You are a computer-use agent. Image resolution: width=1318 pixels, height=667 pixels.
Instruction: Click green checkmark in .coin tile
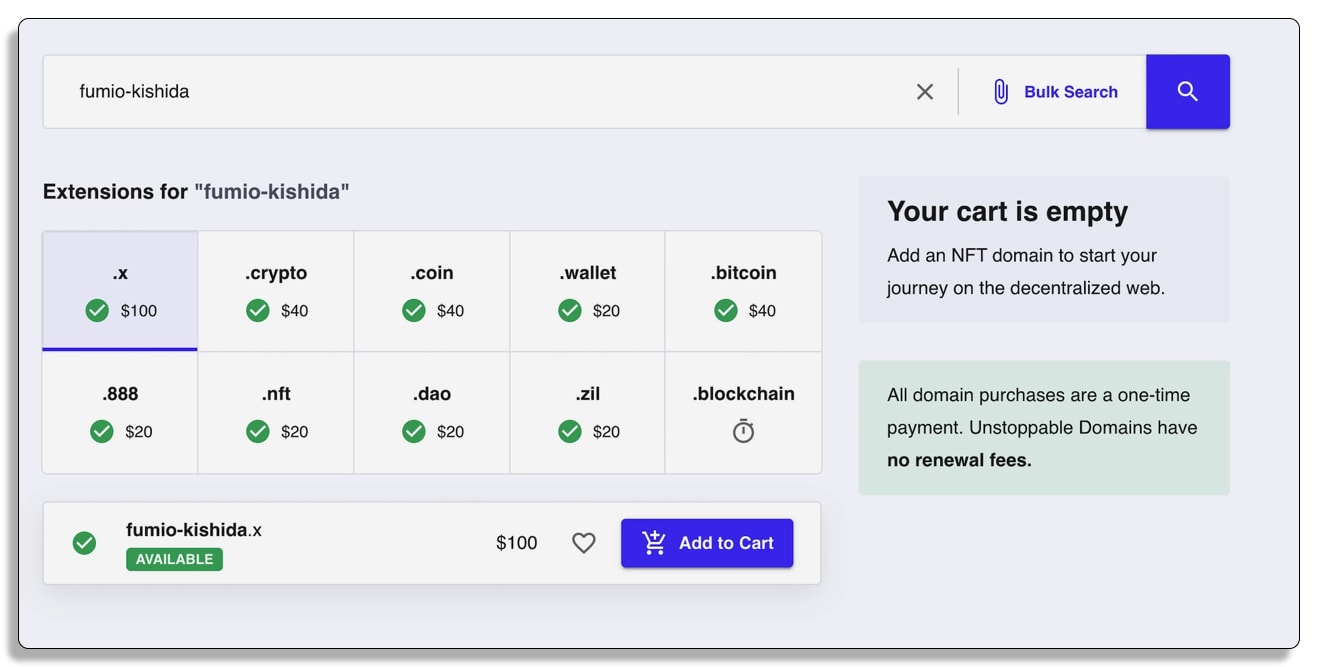(414, 311)
